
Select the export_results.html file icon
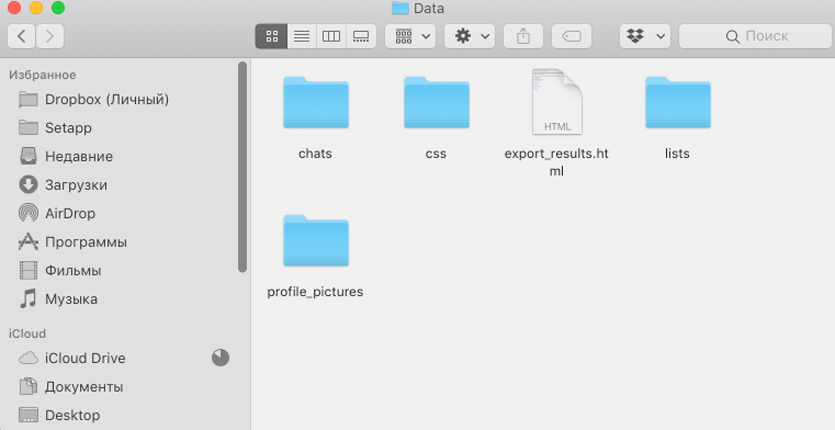point(557,101)
